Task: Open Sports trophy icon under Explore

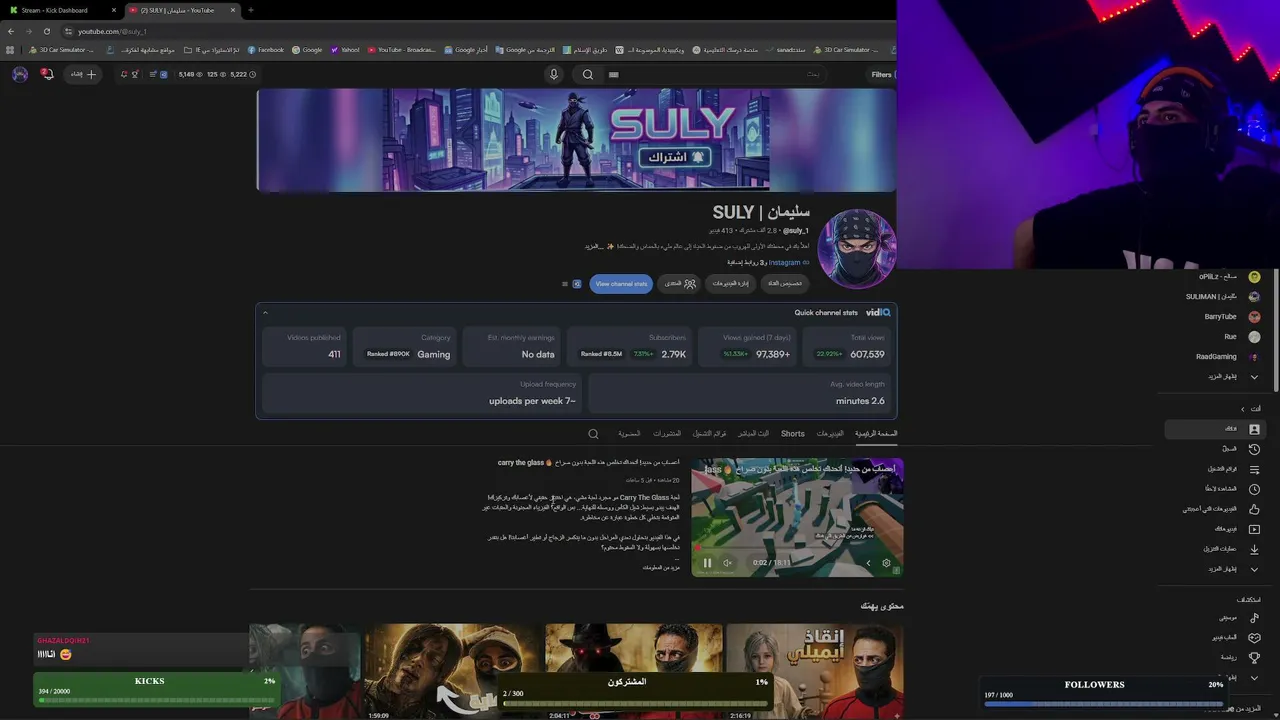Action: pos(1254,658)
